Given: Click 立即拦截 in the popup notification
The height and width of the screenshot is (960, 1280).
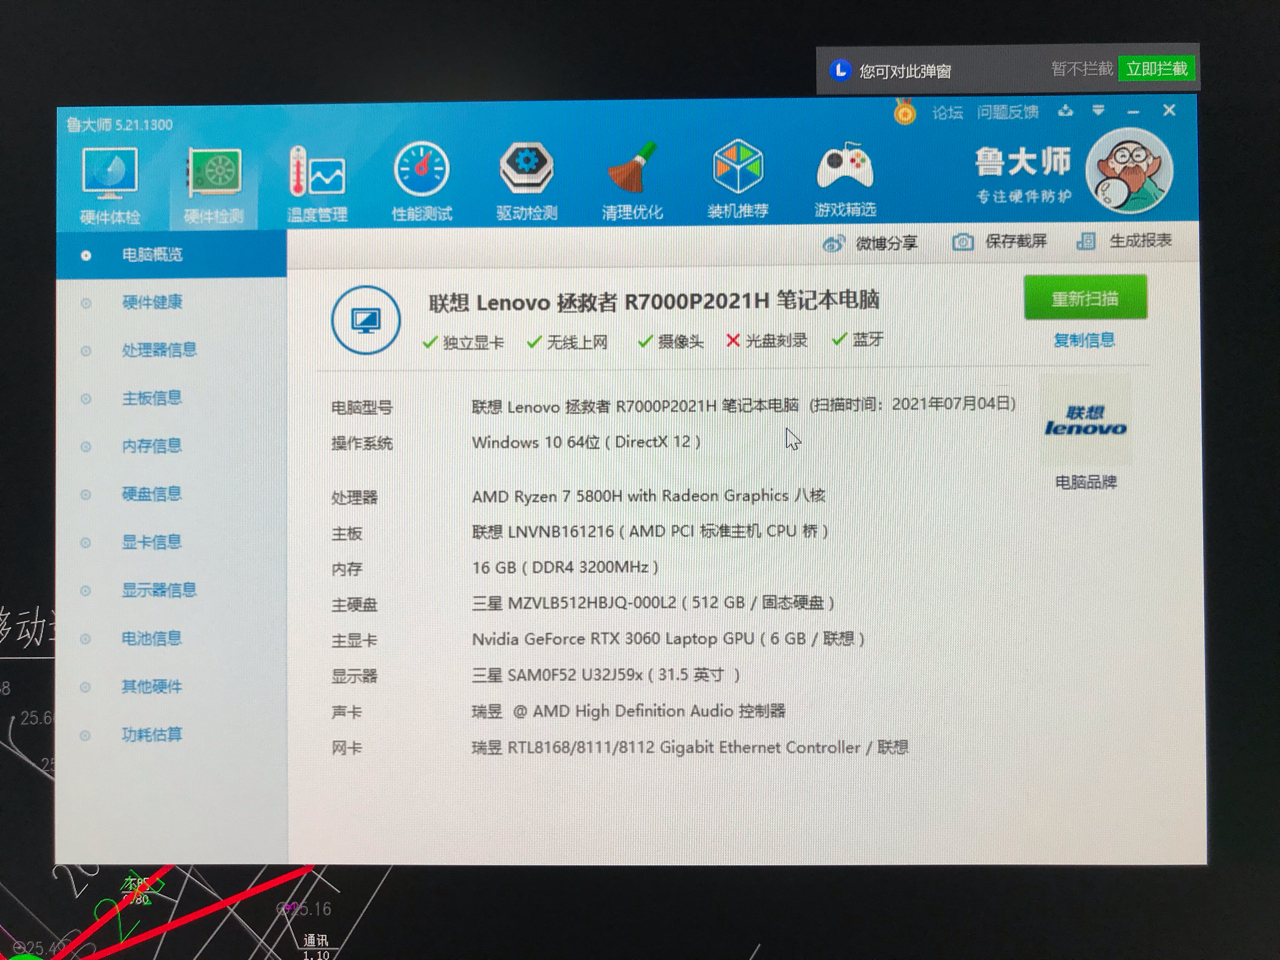Looking at the screenshot, I should pyautogui.click(x=1156, y=69).
